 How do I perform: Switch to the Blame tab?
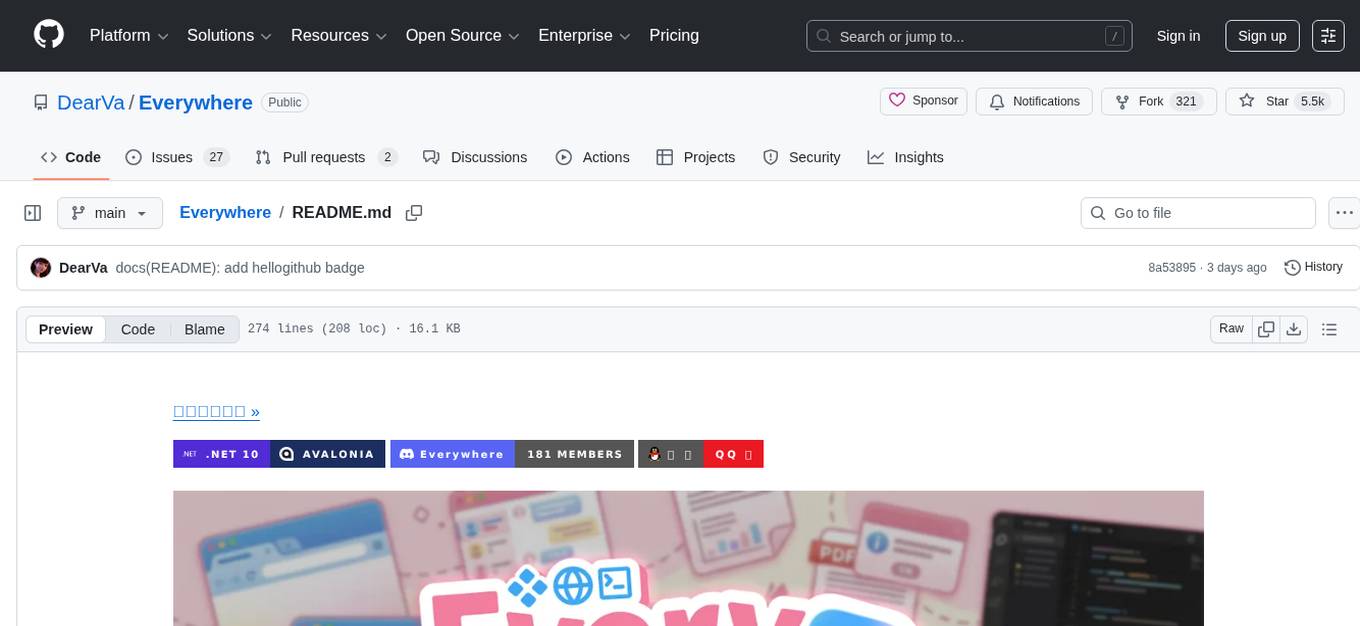click(204, 329)
